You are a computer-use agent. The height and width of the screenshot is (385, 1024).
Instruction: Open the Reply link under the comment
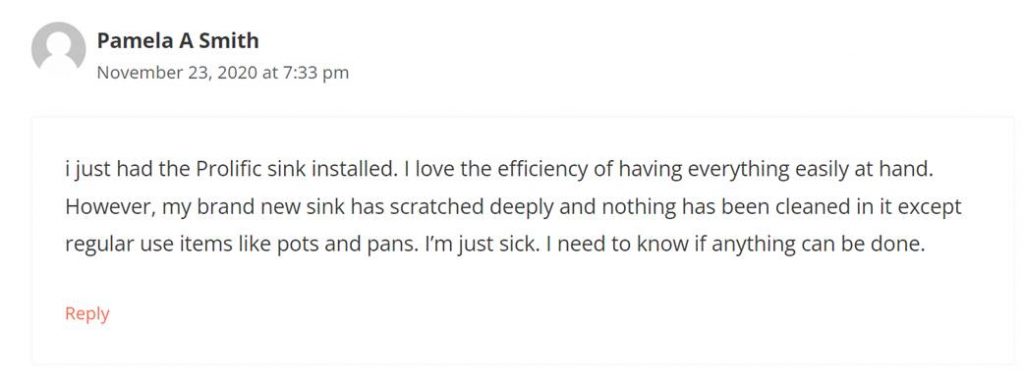87,314
